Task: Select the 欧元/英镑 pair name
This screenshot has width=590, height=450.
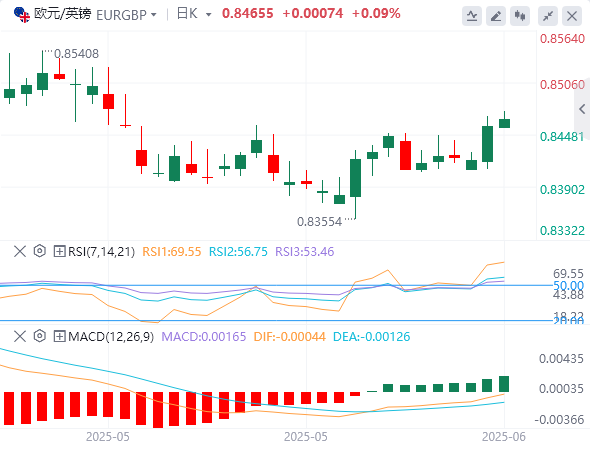Action: [x=62, y=14]
